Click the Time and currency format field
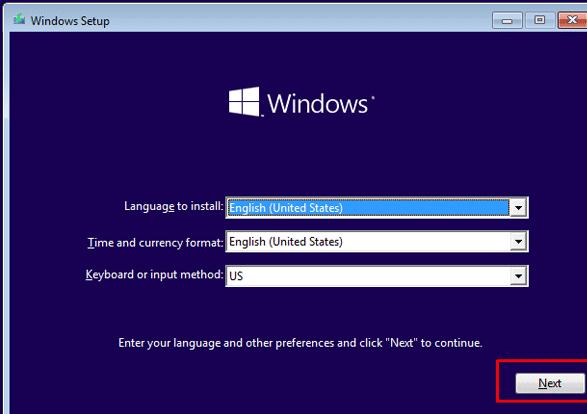587x414 pixels. click(377, 241)
